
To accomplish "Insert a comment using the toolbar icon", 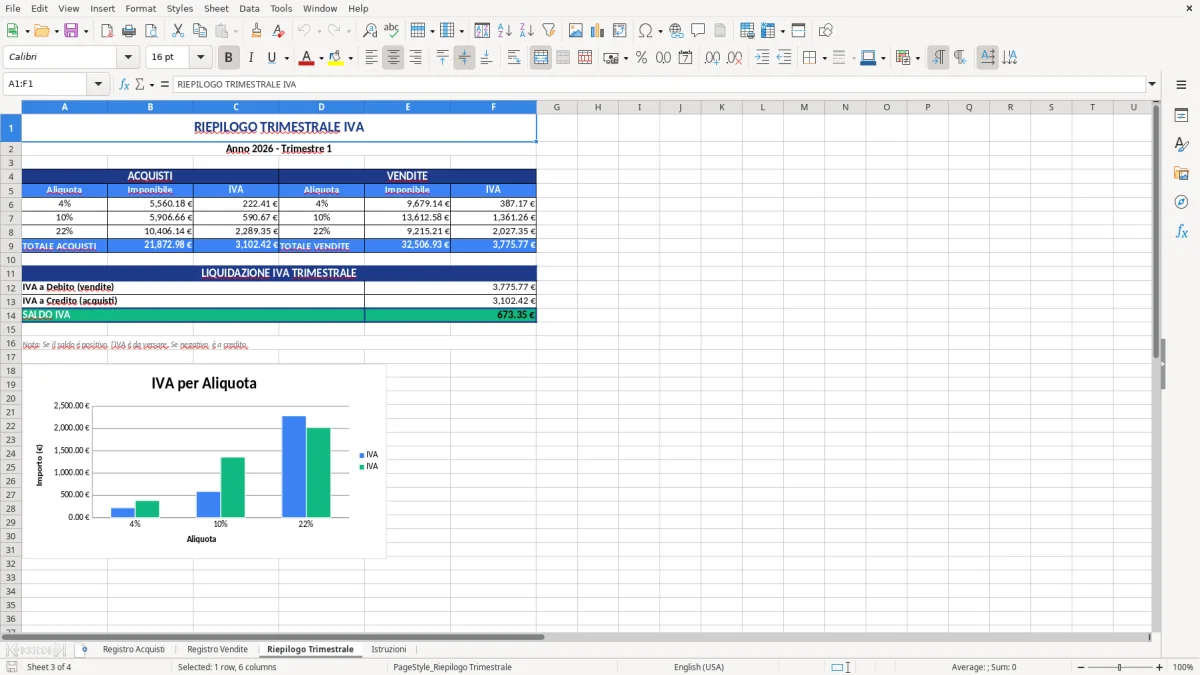I will click(698, 30).
